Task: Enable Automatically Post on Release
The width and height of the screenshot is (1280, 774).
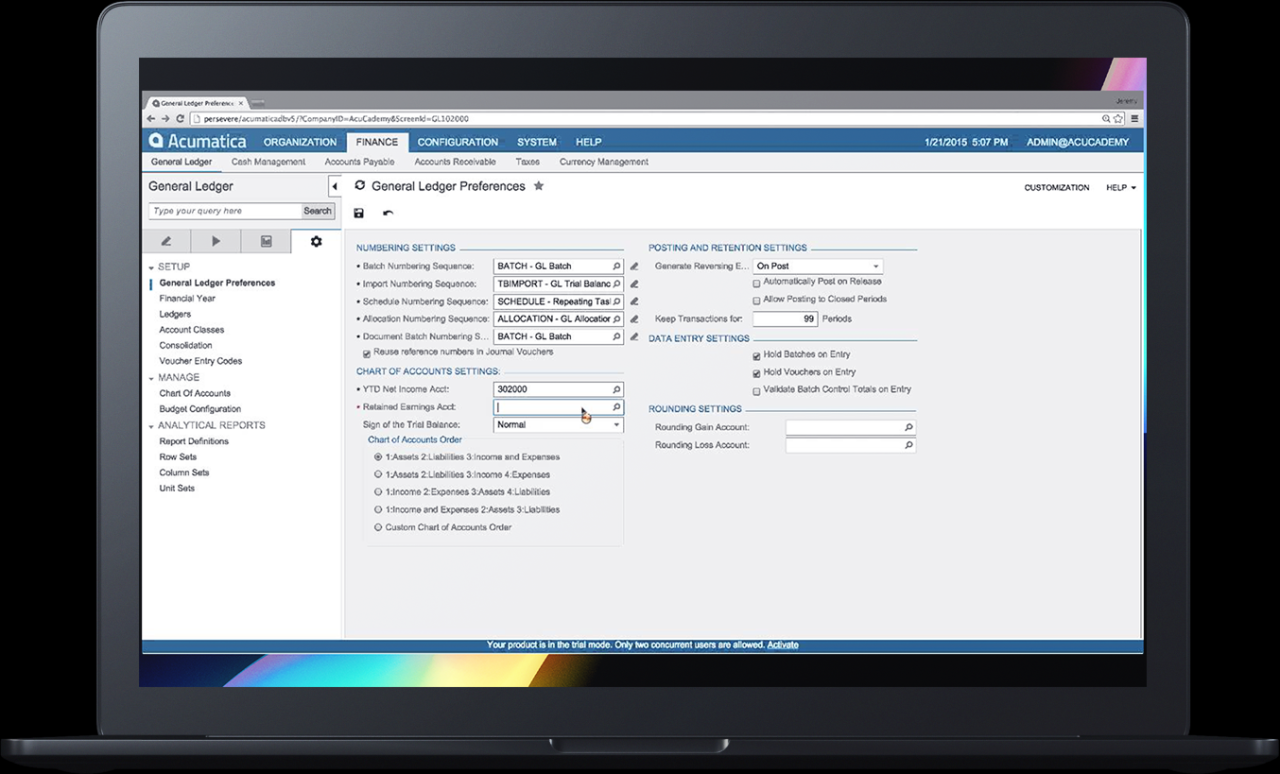Action: coord(757,283)
